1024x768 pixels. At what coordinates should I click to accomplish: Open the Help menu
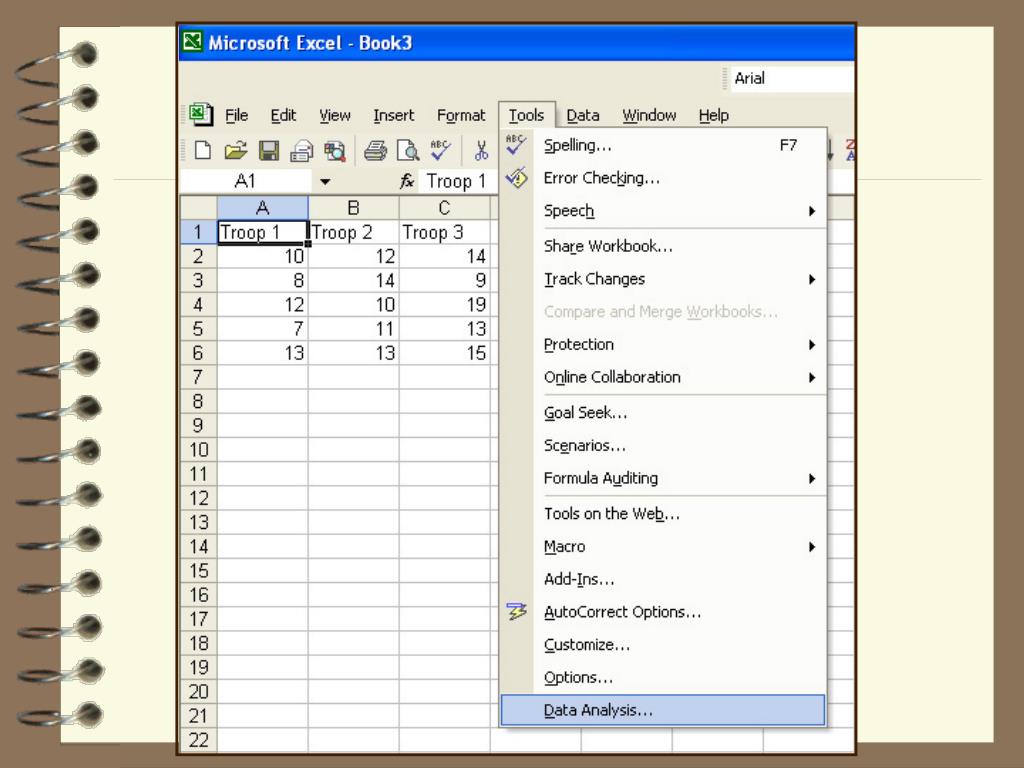(x=714, y=116)
